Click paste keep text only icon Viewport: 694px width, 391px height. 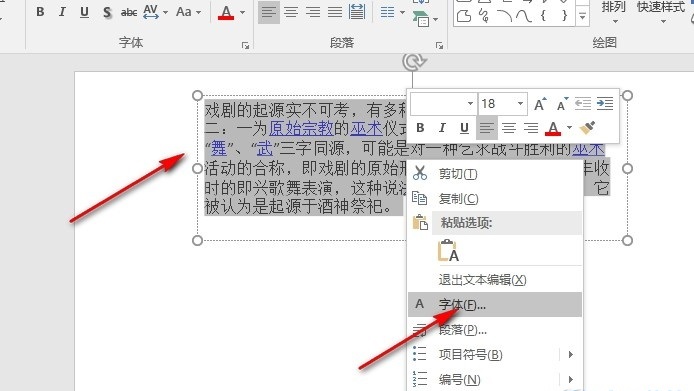coord(448,250)
